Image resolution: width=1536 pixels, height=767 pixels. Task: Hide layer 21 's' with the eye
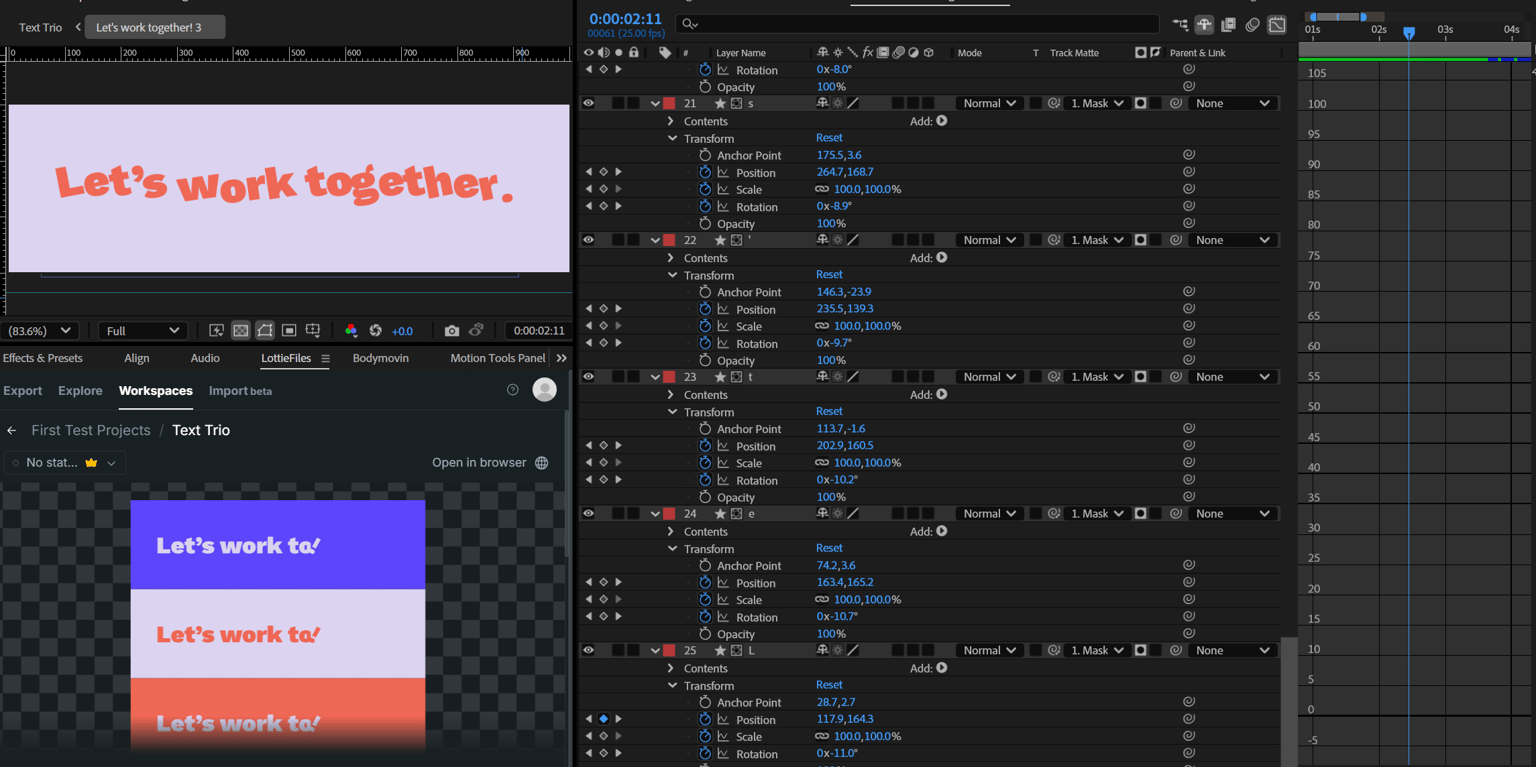tap(588, 103)
